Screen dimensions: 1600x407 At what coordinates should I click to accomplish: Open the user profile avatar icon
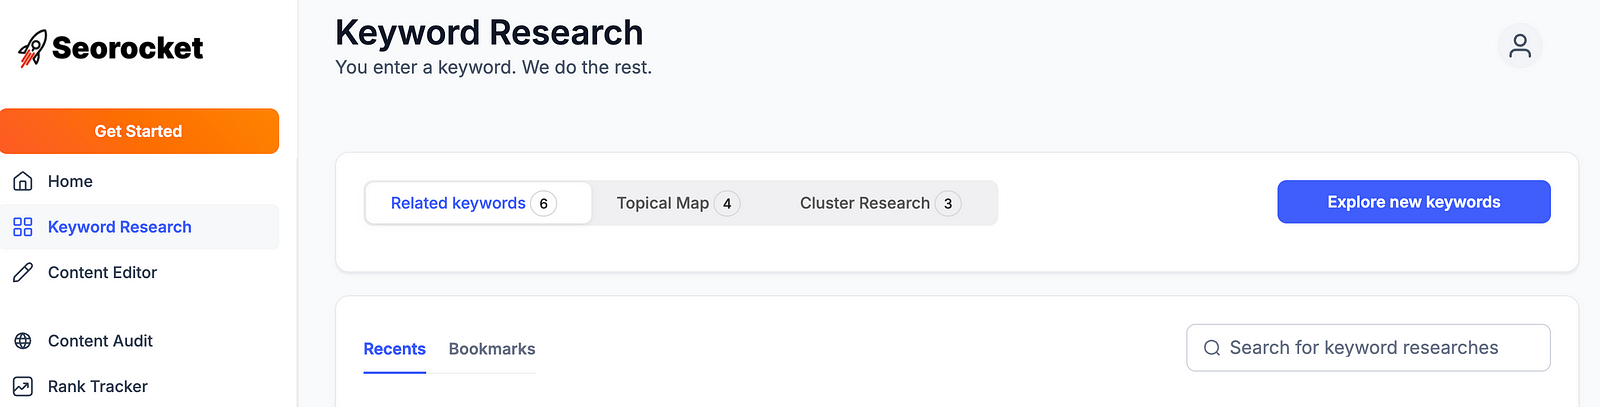coord(1519,46)
